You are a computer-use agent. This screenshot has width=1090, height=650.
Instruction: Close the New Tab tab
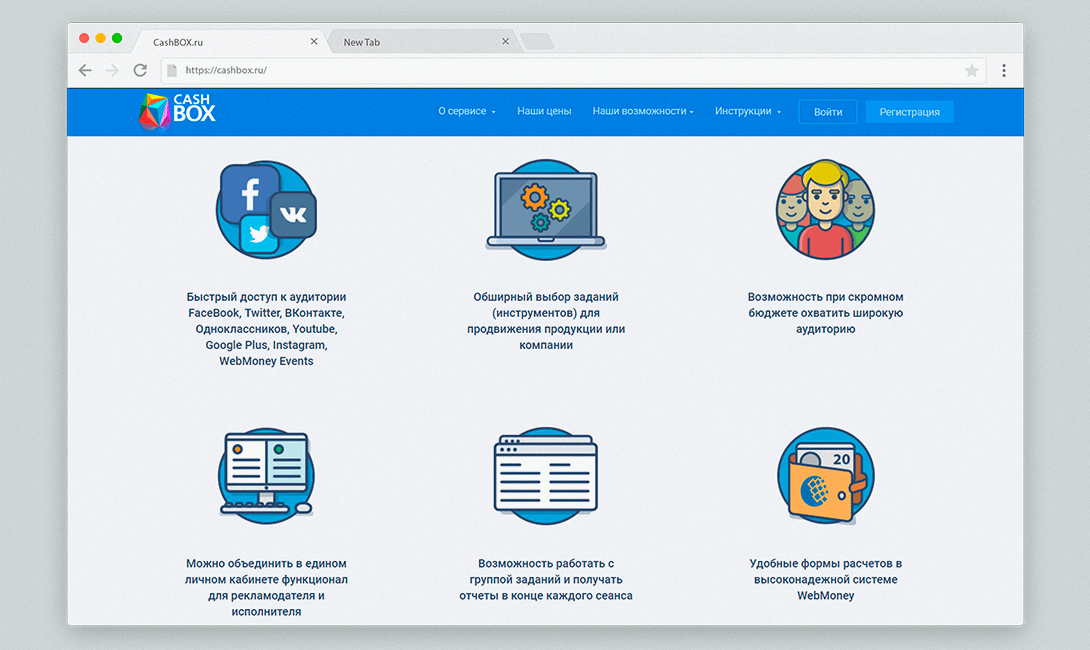coord(505,42)
